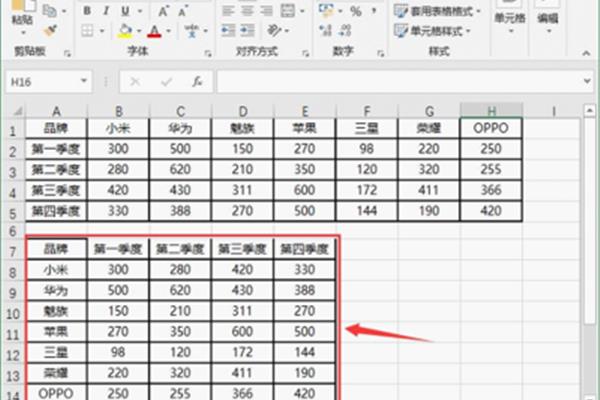Increase the cell indent

coord(248,31)
